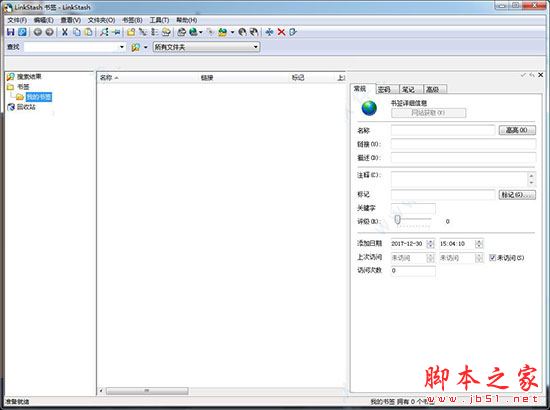This screenshot has width=550, height=410.
Task: Open the 查看(V) menu
Action: click(71, 20)
